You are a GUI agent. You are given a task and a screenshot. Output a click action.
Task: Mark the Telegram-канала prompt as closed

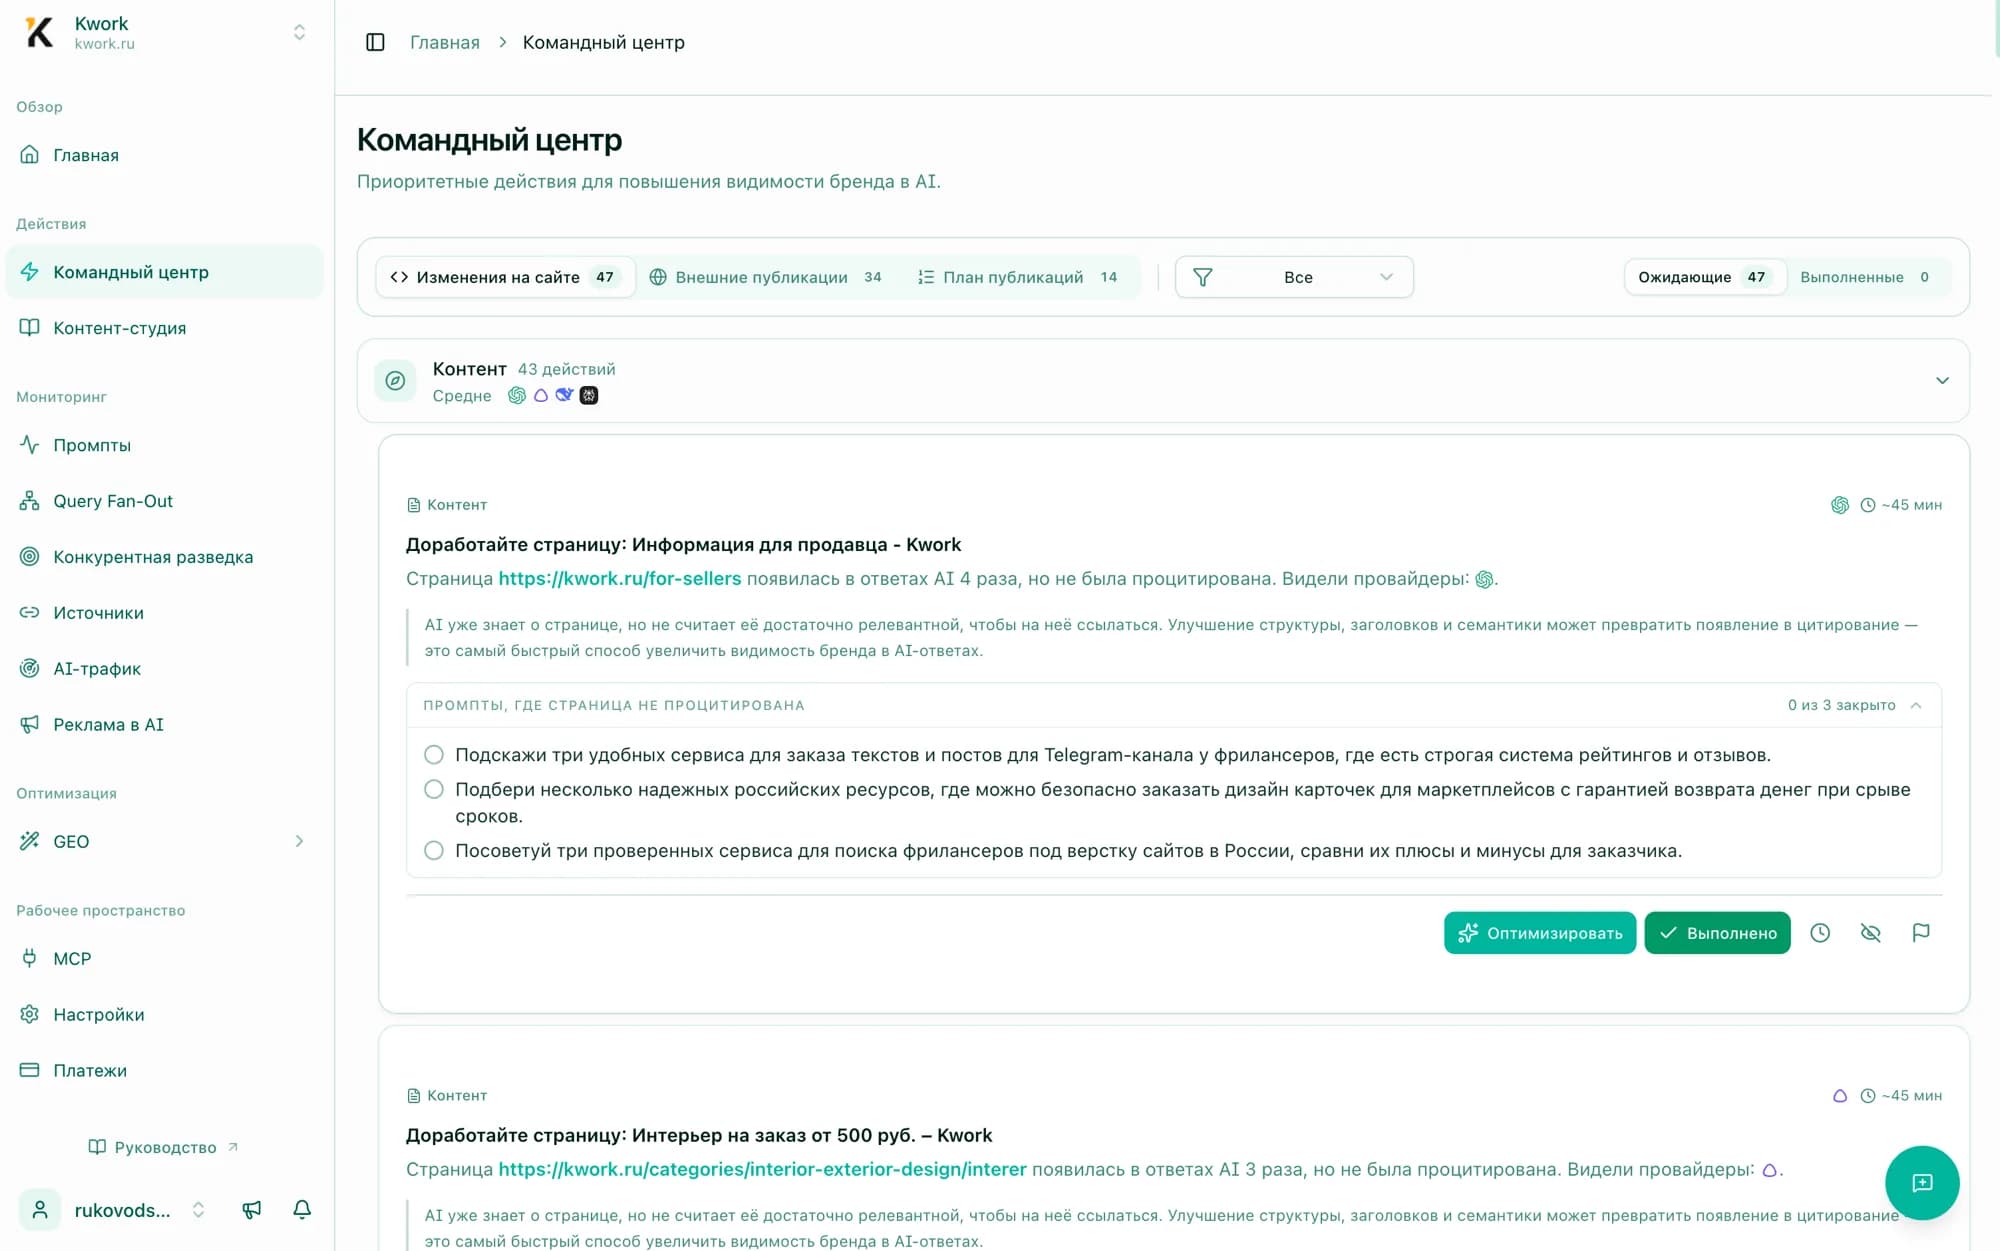pyautogui.click(x=433, y=754)
